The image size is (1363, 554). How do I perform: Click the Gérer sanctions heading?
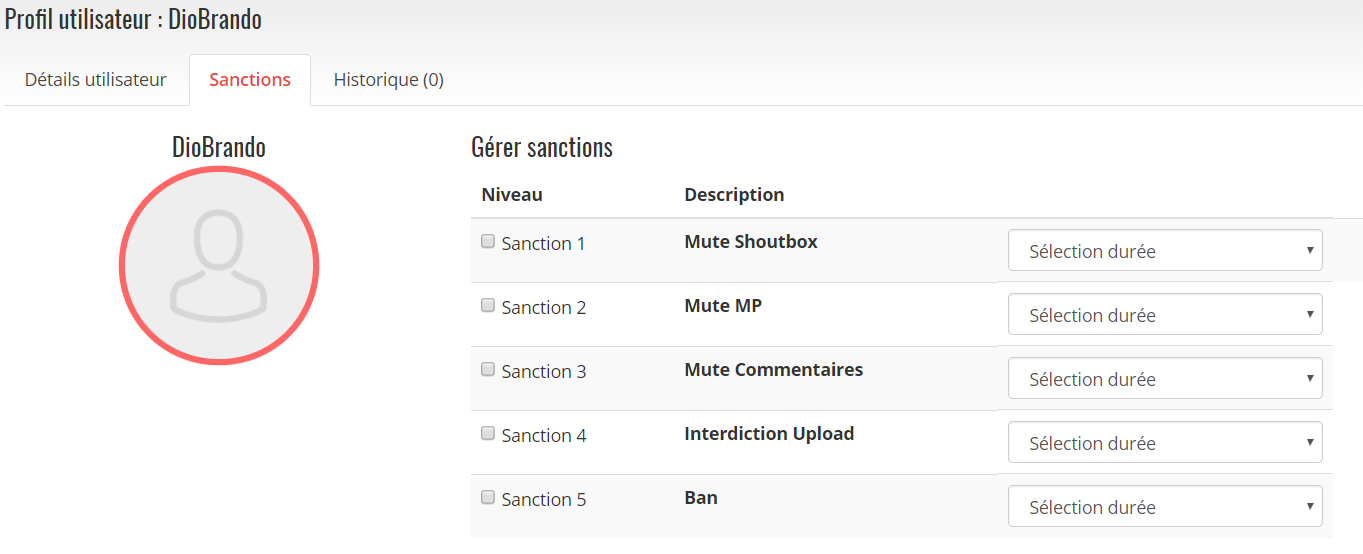point(542,148)
